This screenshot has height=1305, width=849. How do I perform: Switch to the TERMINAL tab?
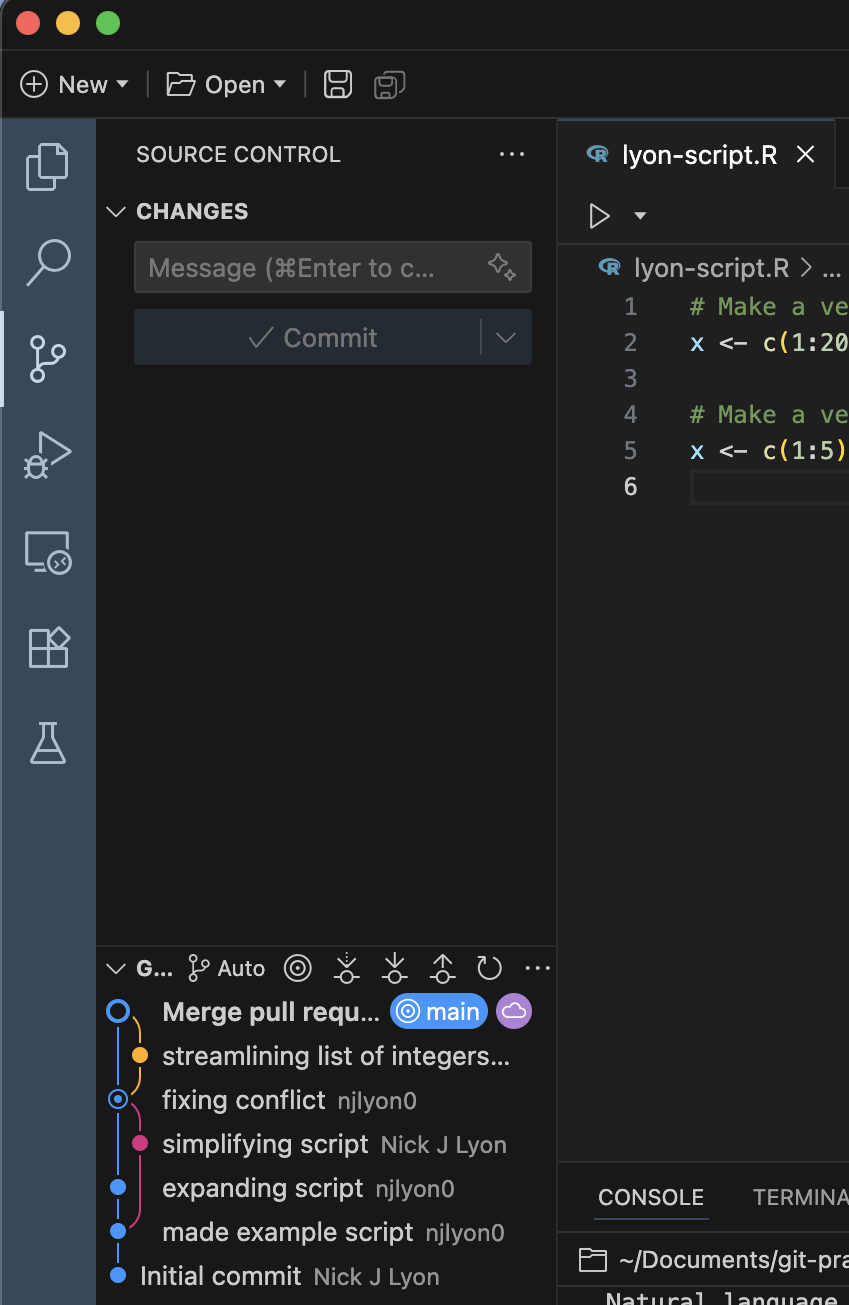[x=800, y=1197]
